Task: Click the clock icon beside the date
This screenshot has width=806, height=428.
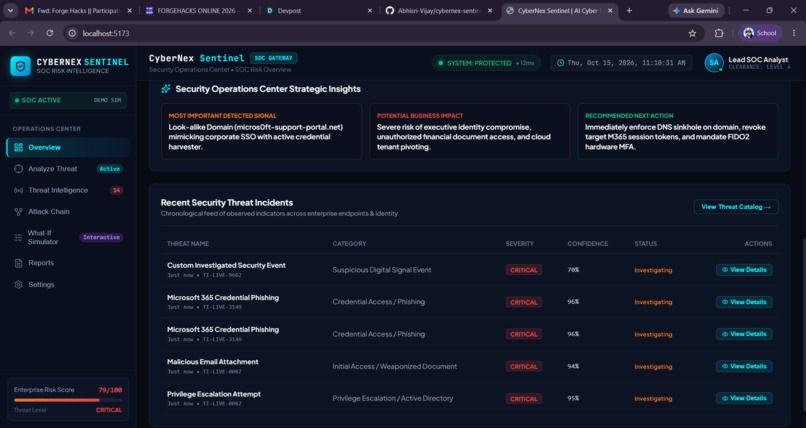Action: pyautogui.click(x=560, y=63)
